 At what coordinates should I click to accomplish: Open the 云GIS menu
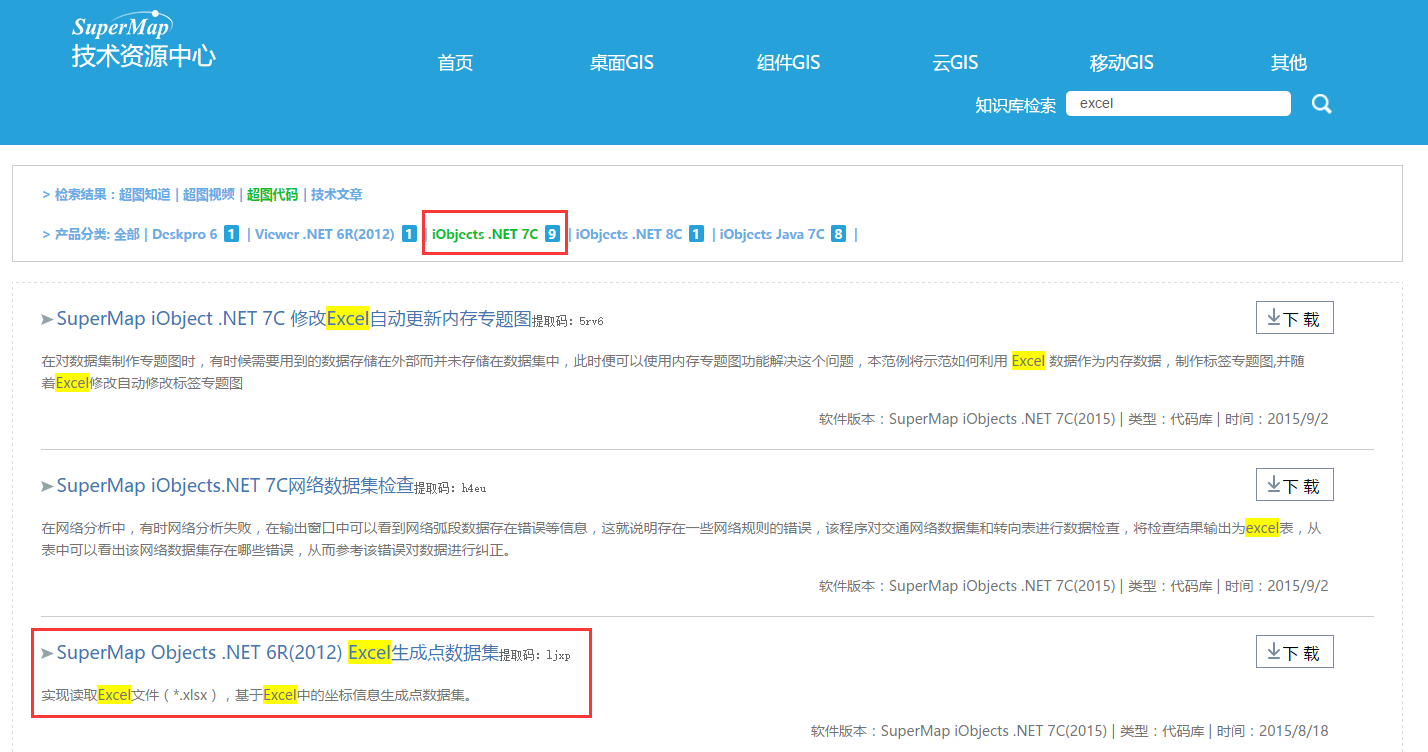click(955, 63)
